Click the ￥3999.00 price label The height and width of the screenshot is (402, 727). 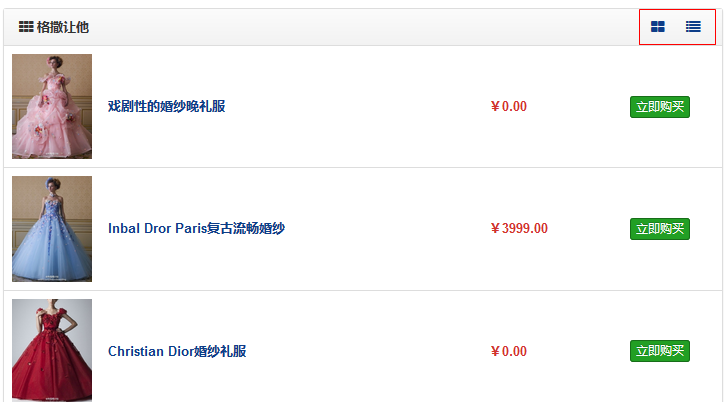point(519,229)
